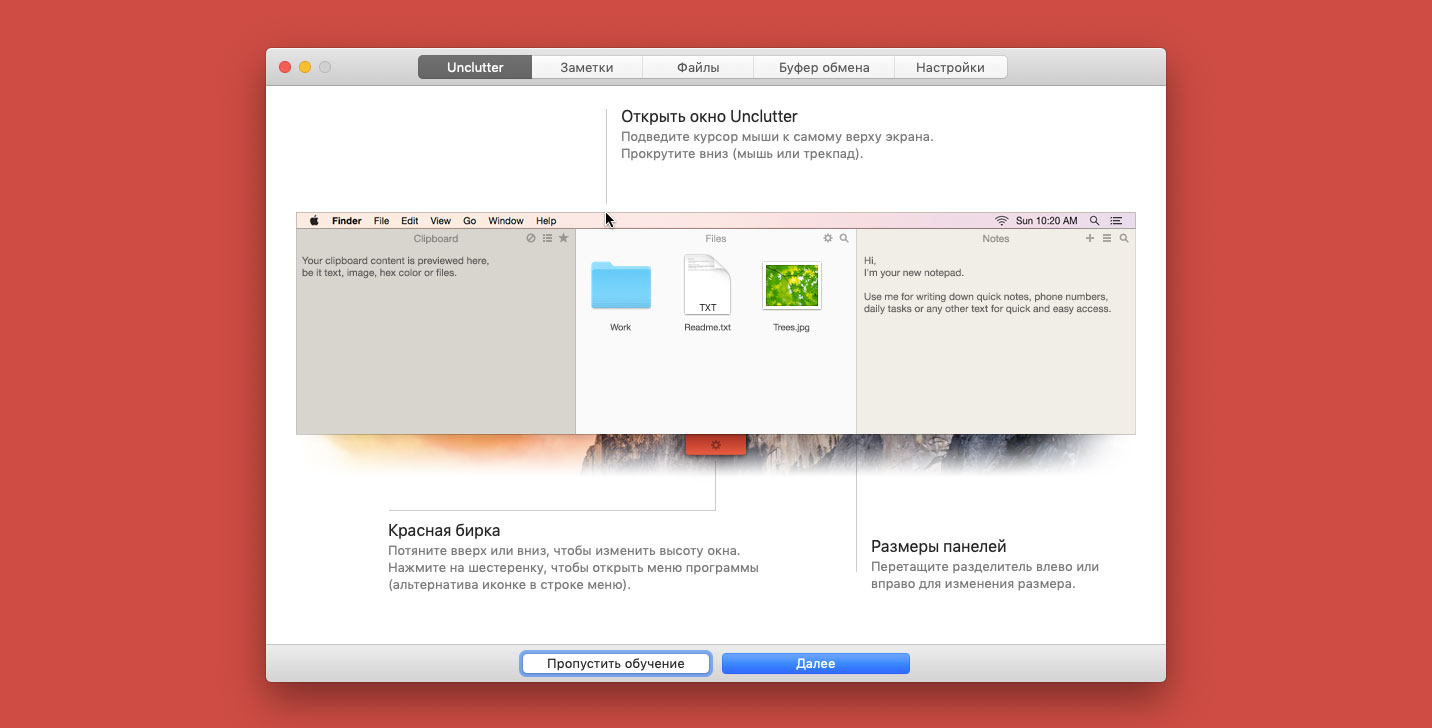Open the Finder menu in the preview

(x=347, y=221)
